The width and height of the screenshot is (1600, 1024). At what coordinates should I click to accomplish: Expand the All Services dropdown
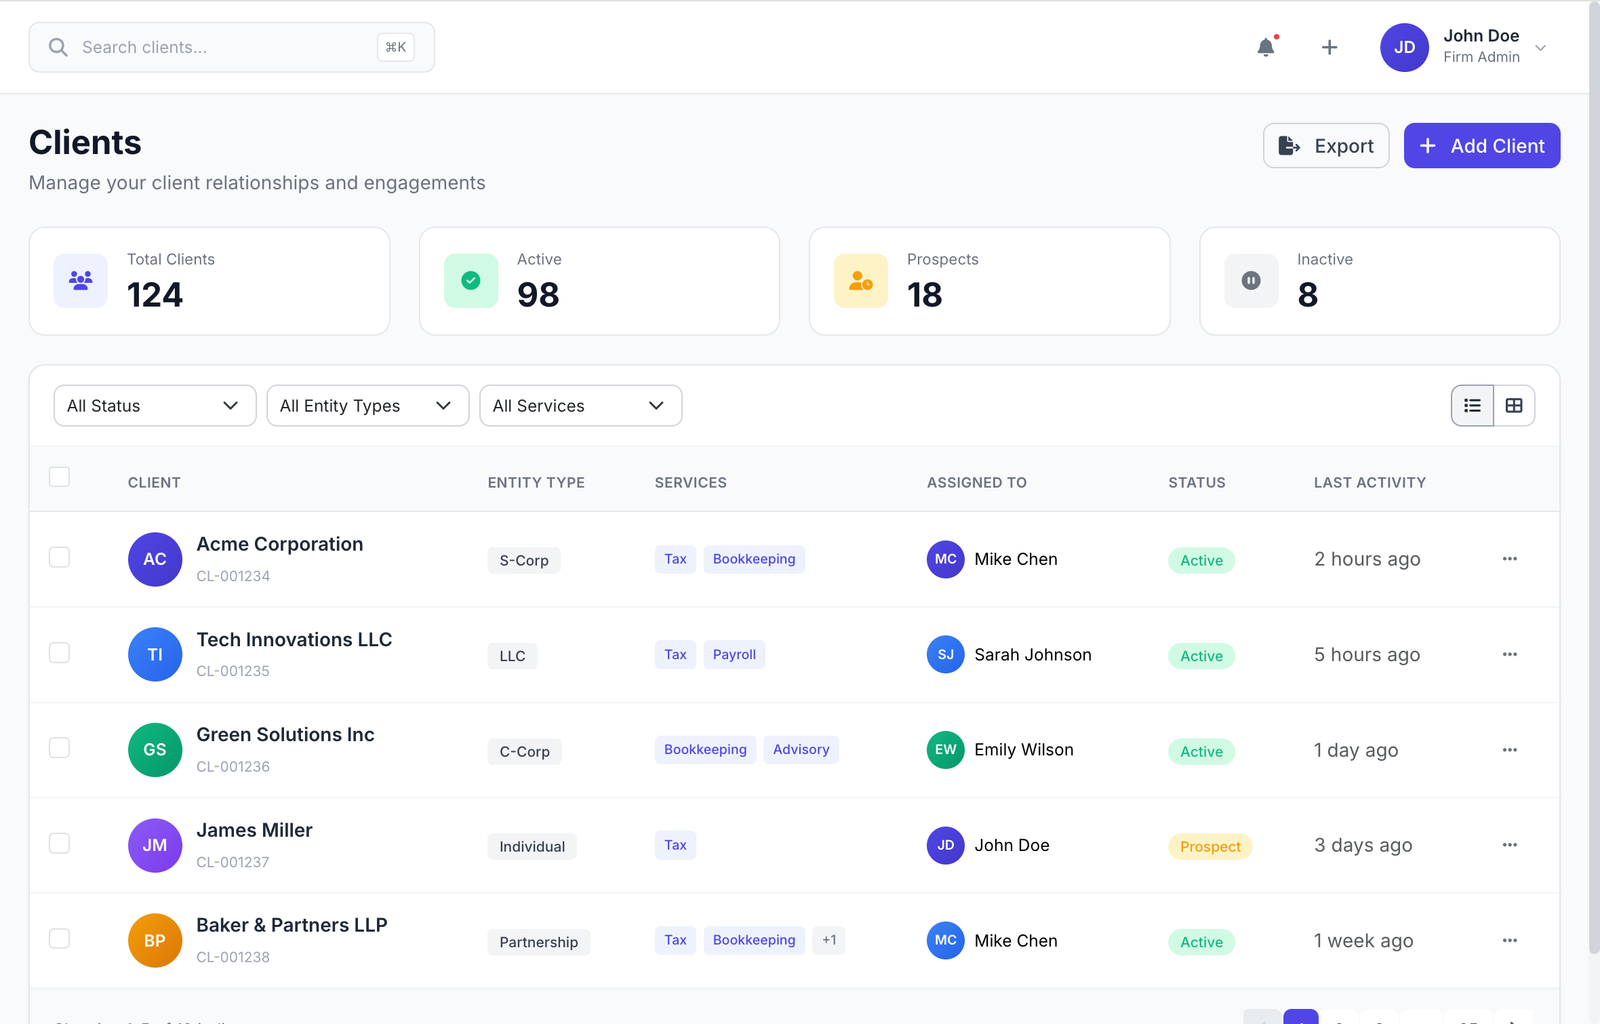[x=580, y=405]
